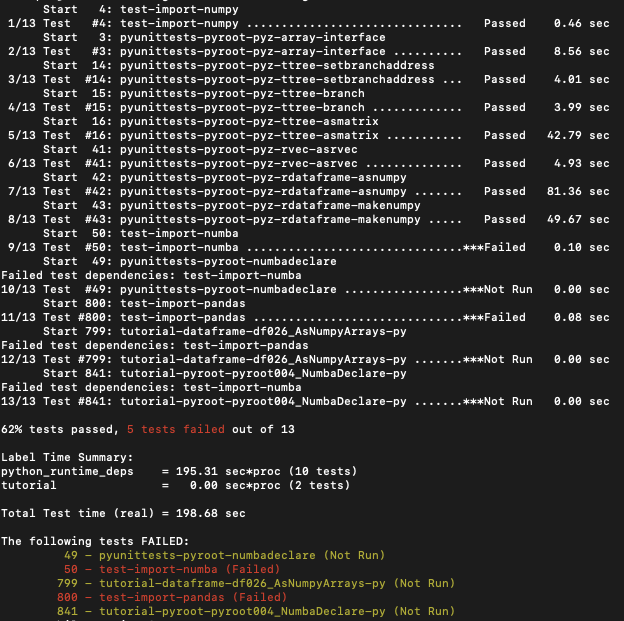
Task: Click 'Passed' status on test-import-numpy line
Action: tap(505, 23)
